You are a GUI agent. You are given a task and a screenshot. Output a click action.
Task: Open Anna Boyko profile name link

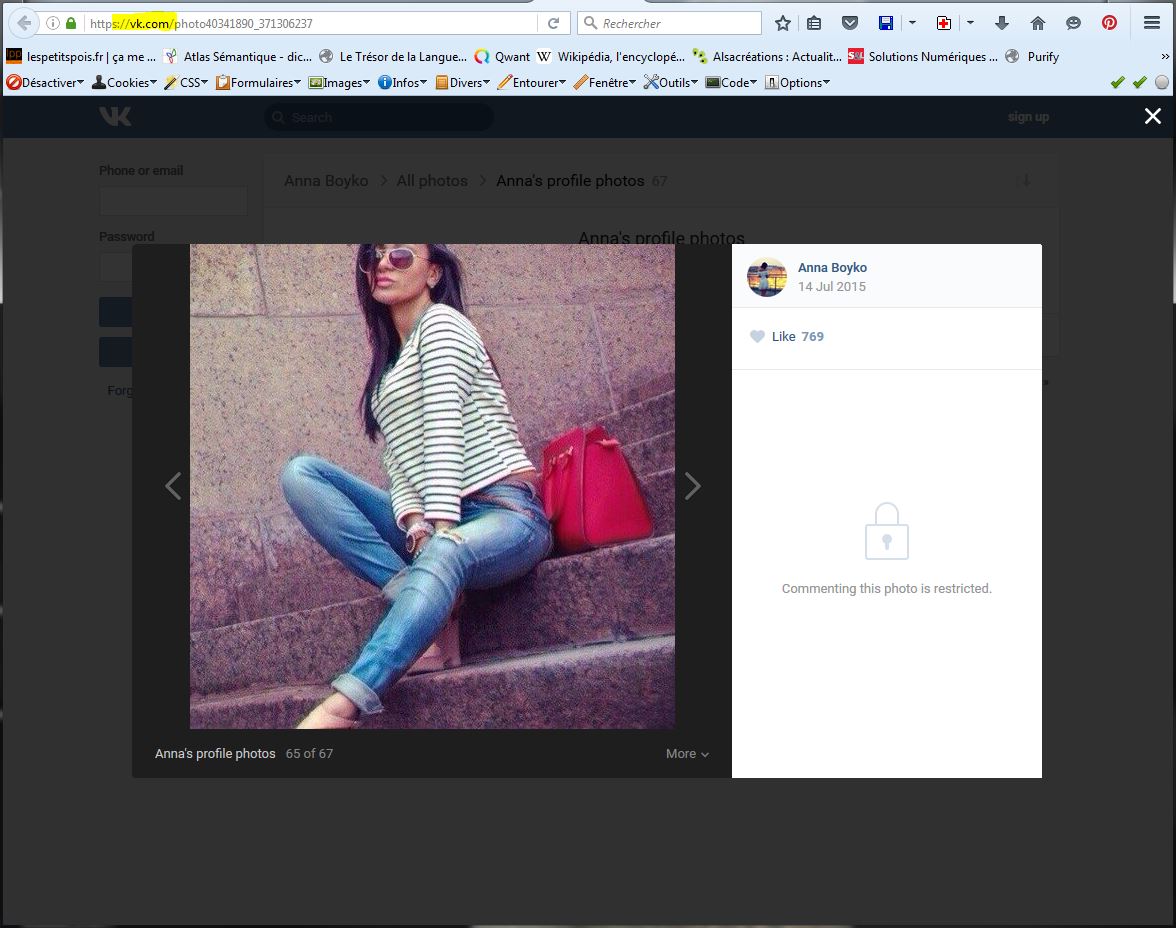point(832,268)
